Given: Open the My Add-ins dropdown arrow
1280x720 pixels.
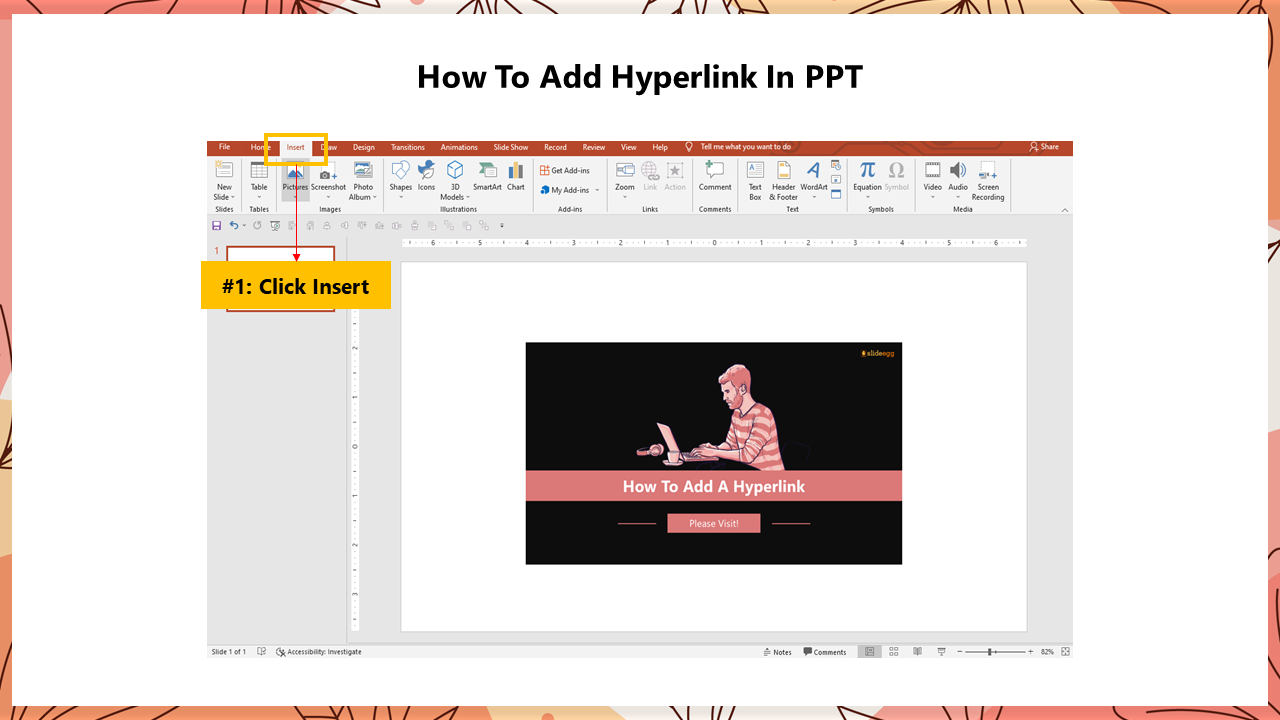Looking at the screenshot, I should pyautogui.click(x=597, y=190).
